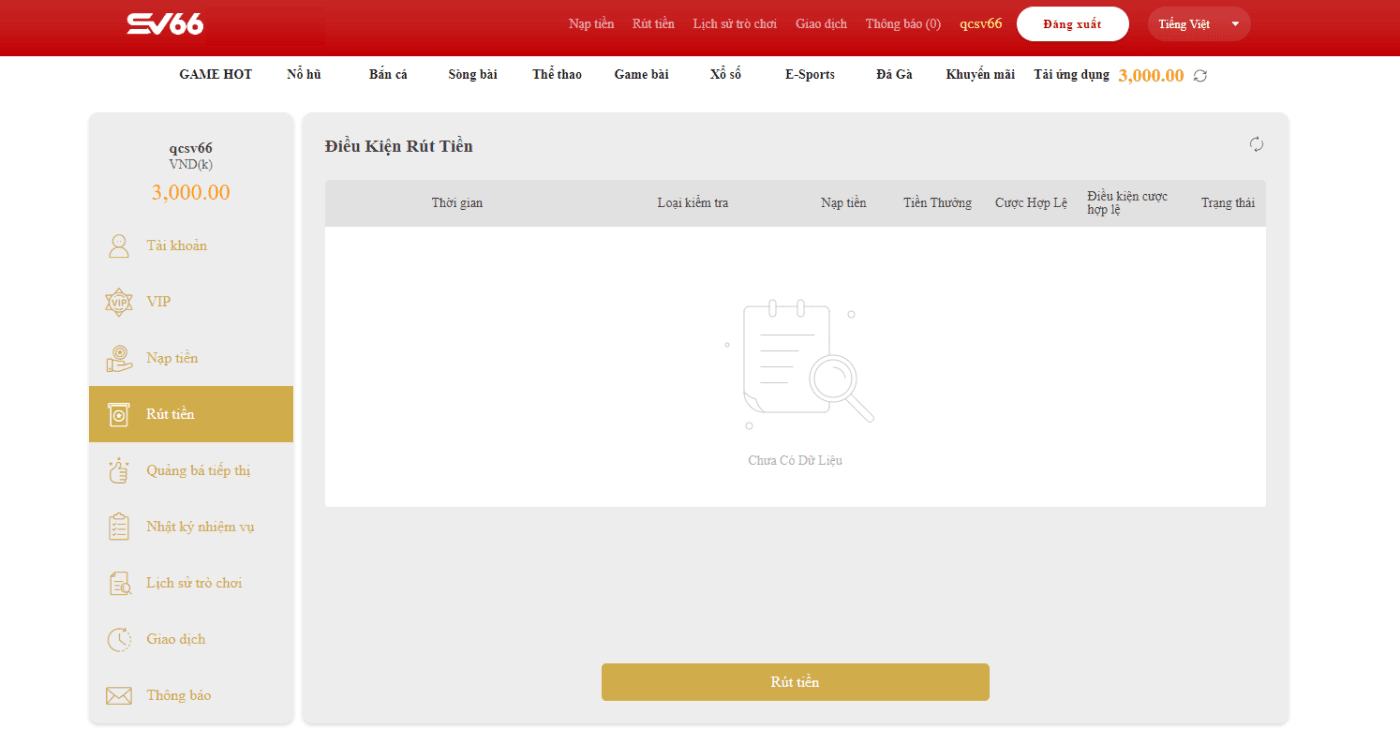Click the Nạp tiền hand-coin icon in sidebar
The width and height of the screenshot is (1400, 729).
(119, 358)
